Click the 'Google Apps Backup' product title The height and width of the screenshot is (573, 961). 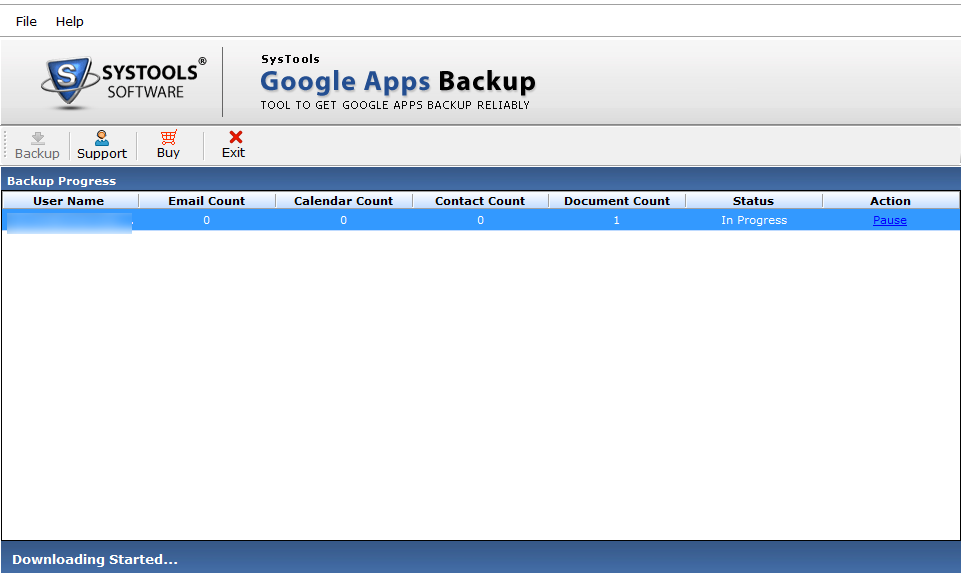coord(398,82)
